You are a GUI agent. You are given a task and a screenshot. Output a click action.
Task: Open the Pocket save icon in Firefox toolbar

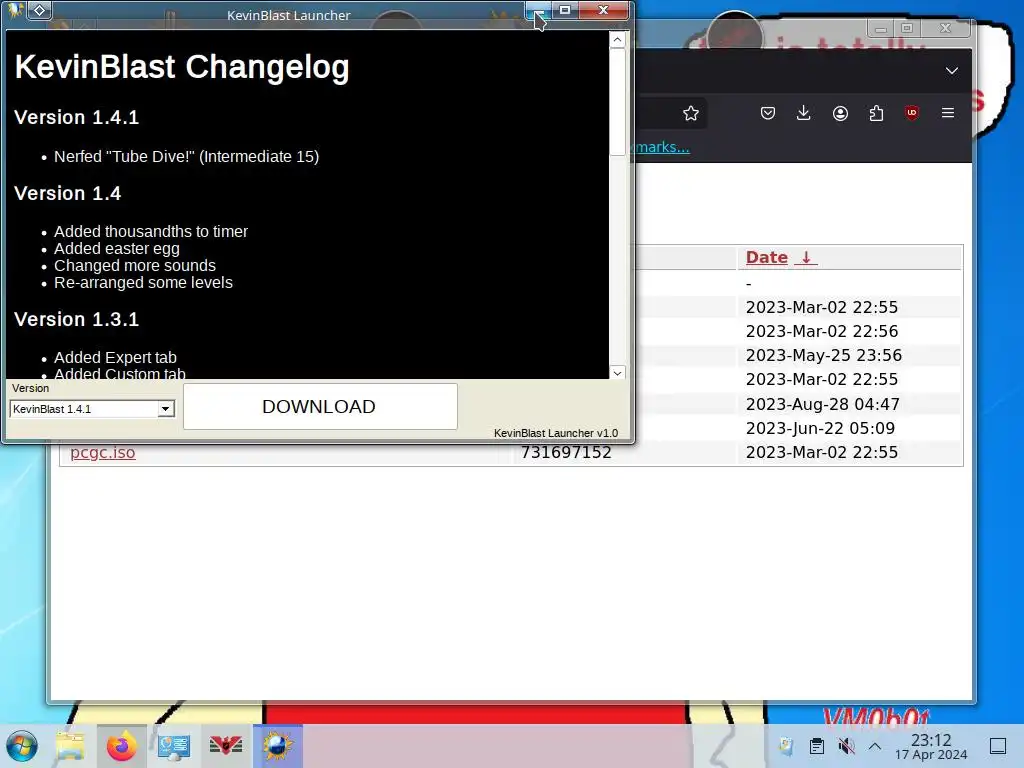point(768,113)
